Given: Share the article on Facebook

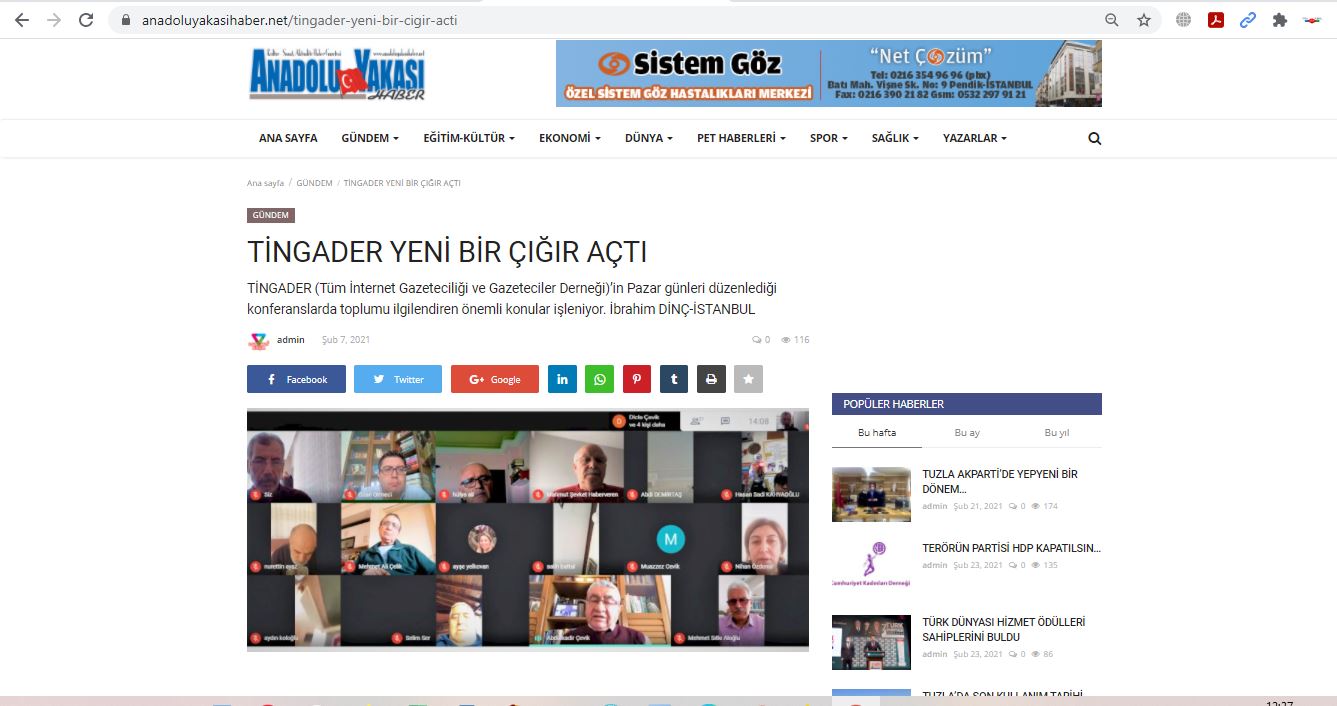Looking at the screenshot, I should coord(296,379).
